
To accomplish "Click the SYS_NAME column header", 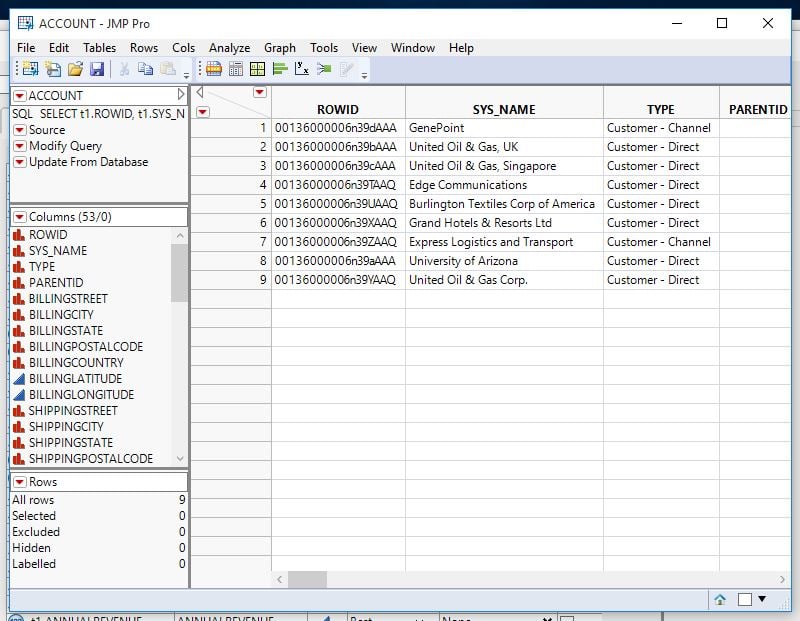I will 504,110.
